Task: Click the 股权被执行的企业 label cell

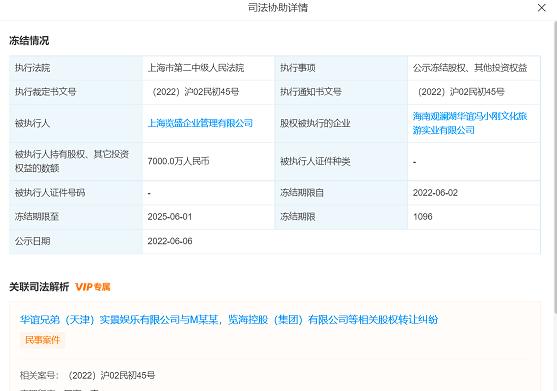Action: point(341,123)
